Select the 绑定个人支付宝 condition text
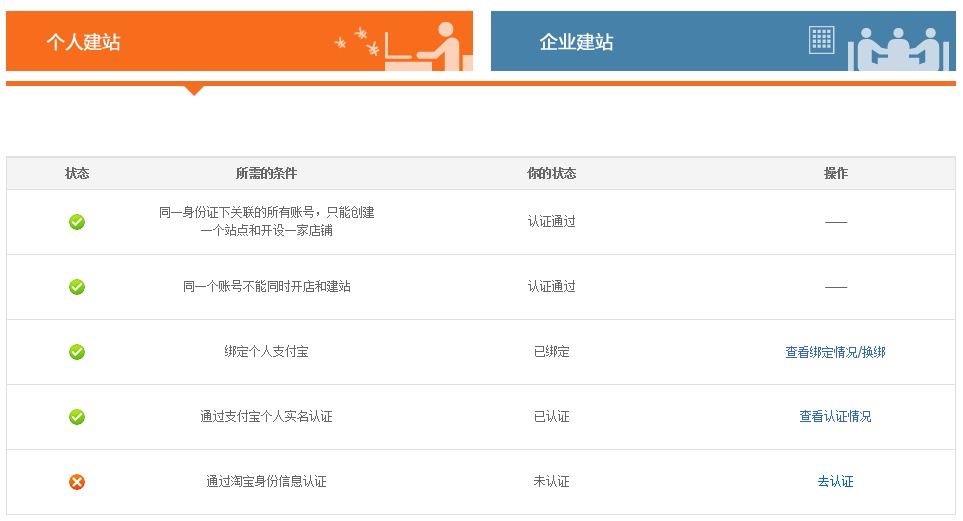 (x=266, y=351)
